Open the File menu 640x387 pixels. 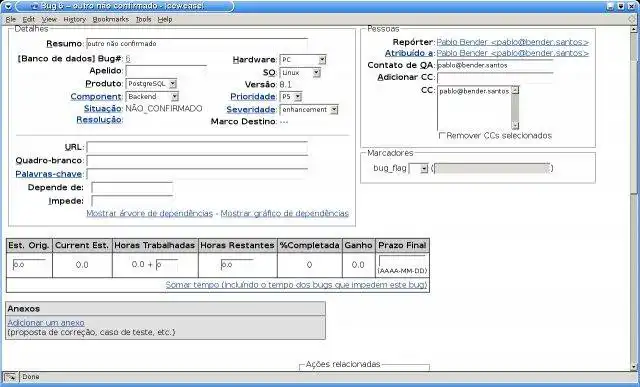pyautogui.click(x=11, y=19)
